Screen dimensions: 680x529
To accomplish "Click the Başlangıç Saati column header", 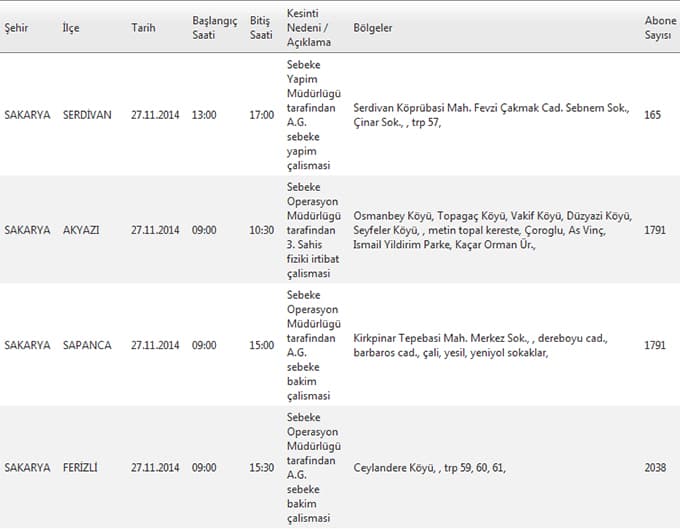I will (x=215, y=28).
